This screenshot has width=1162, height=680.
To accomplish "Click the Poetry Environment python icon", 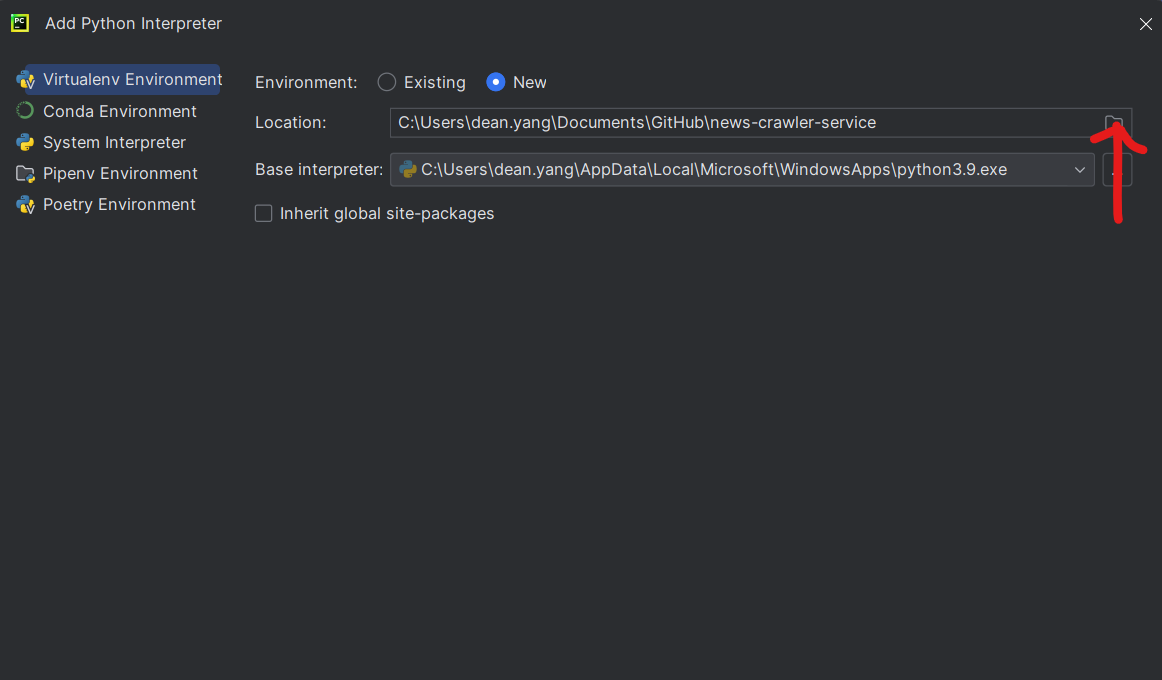I will [x=25, y=205].
